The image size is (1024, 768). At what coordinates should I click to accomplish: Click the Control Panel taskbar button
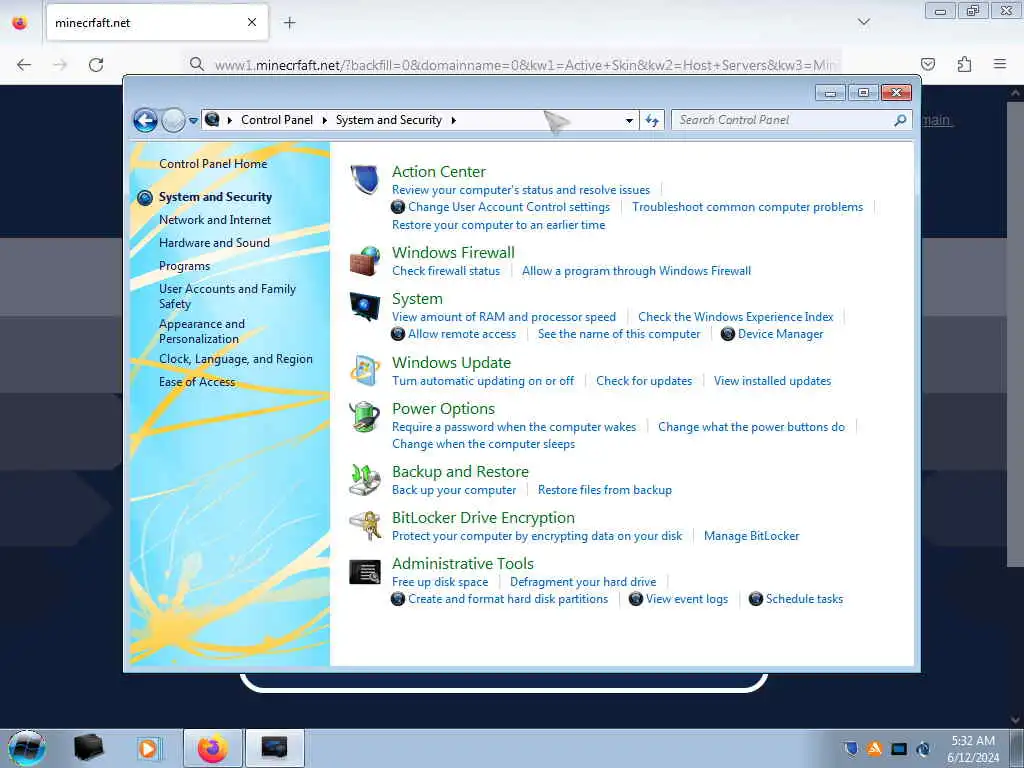[x=274, y=748]
